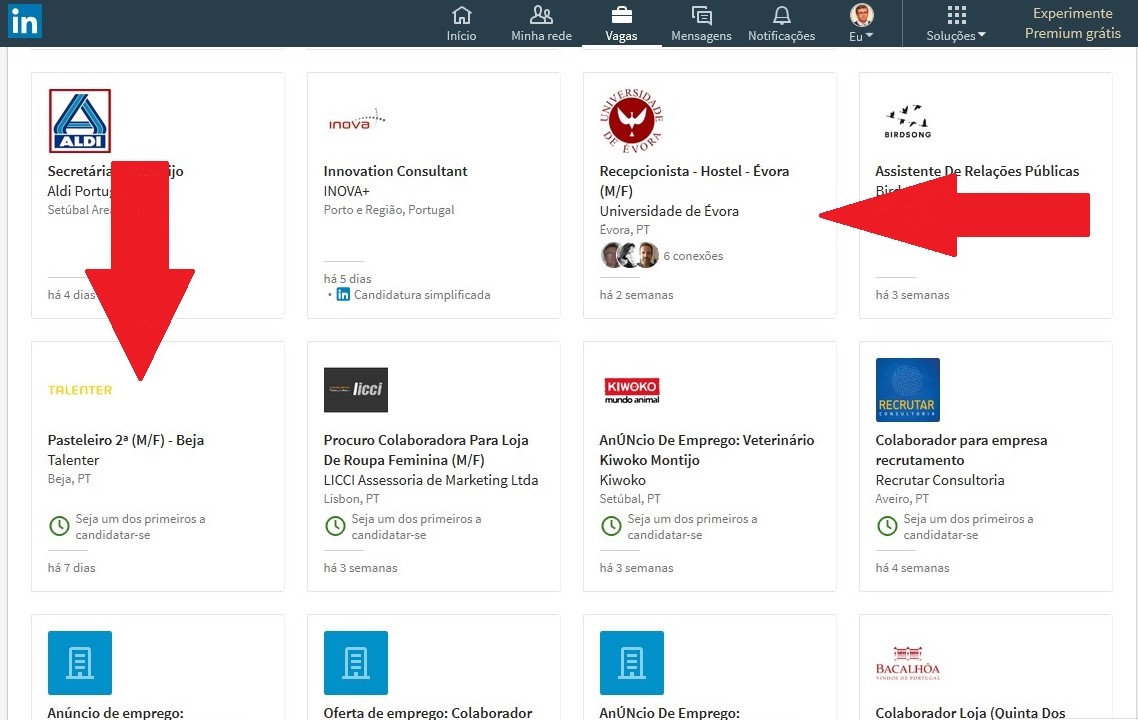Click Universidade de Évora company name
This screenshot has width=1138, height=720.
coord(669,211)
